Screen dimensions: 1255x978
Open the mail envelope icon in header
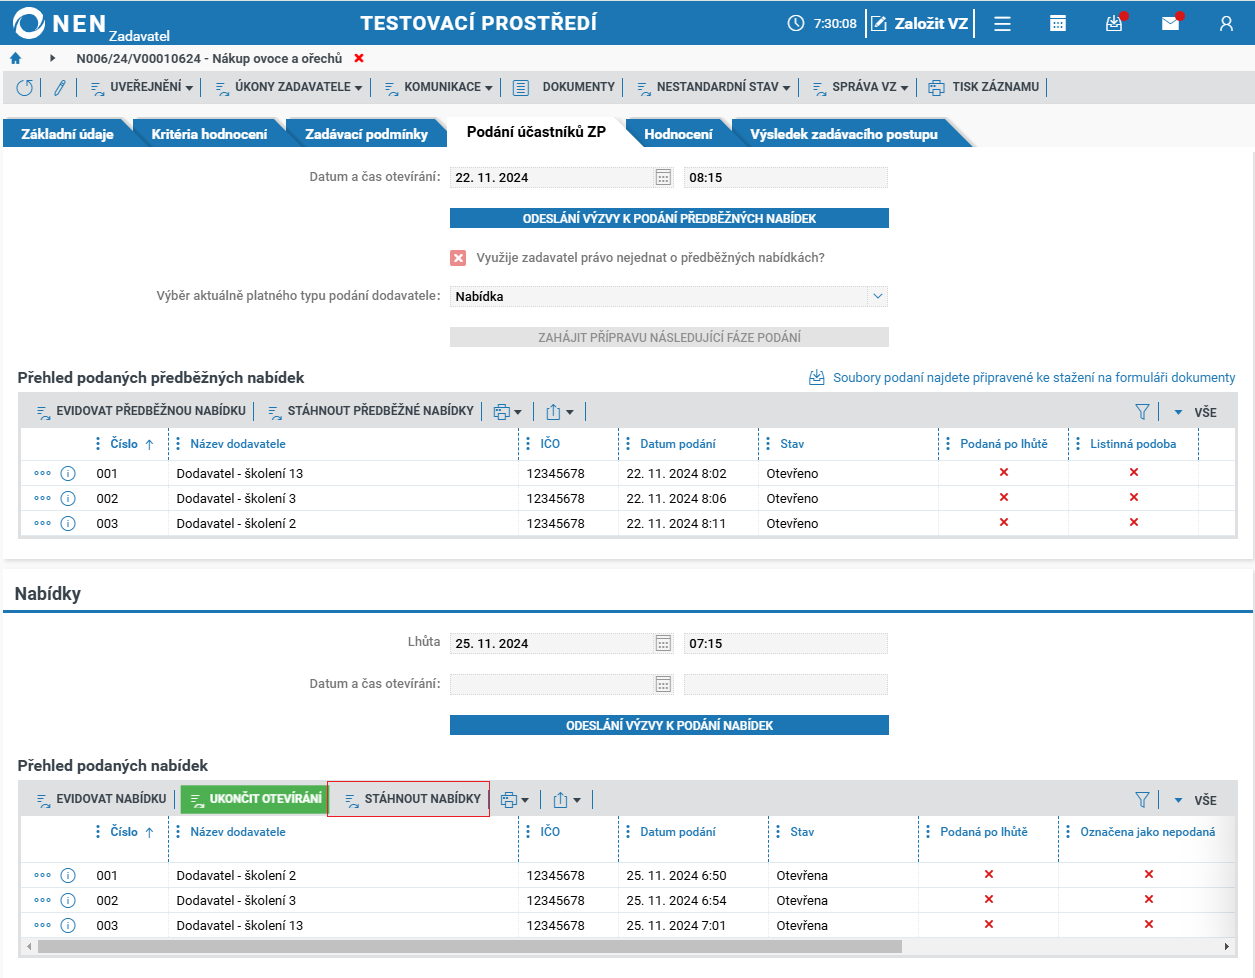pos(1170,23)
